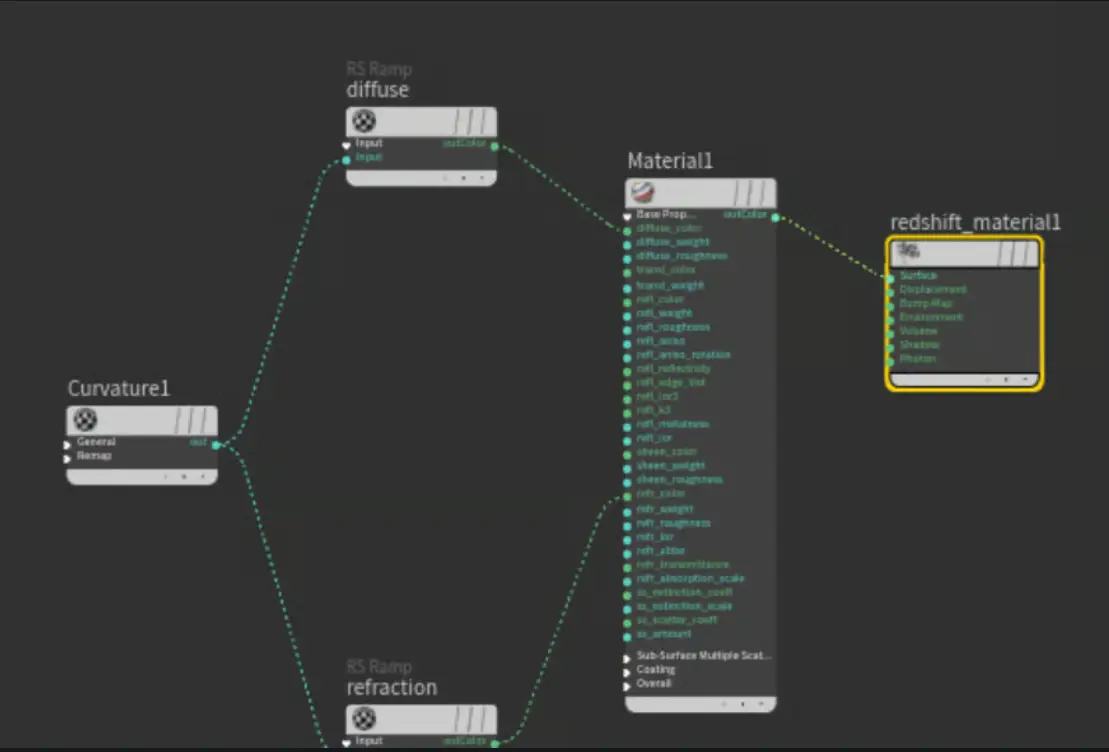Click the diffuse_color input on Material1

[x=628, y=229]
